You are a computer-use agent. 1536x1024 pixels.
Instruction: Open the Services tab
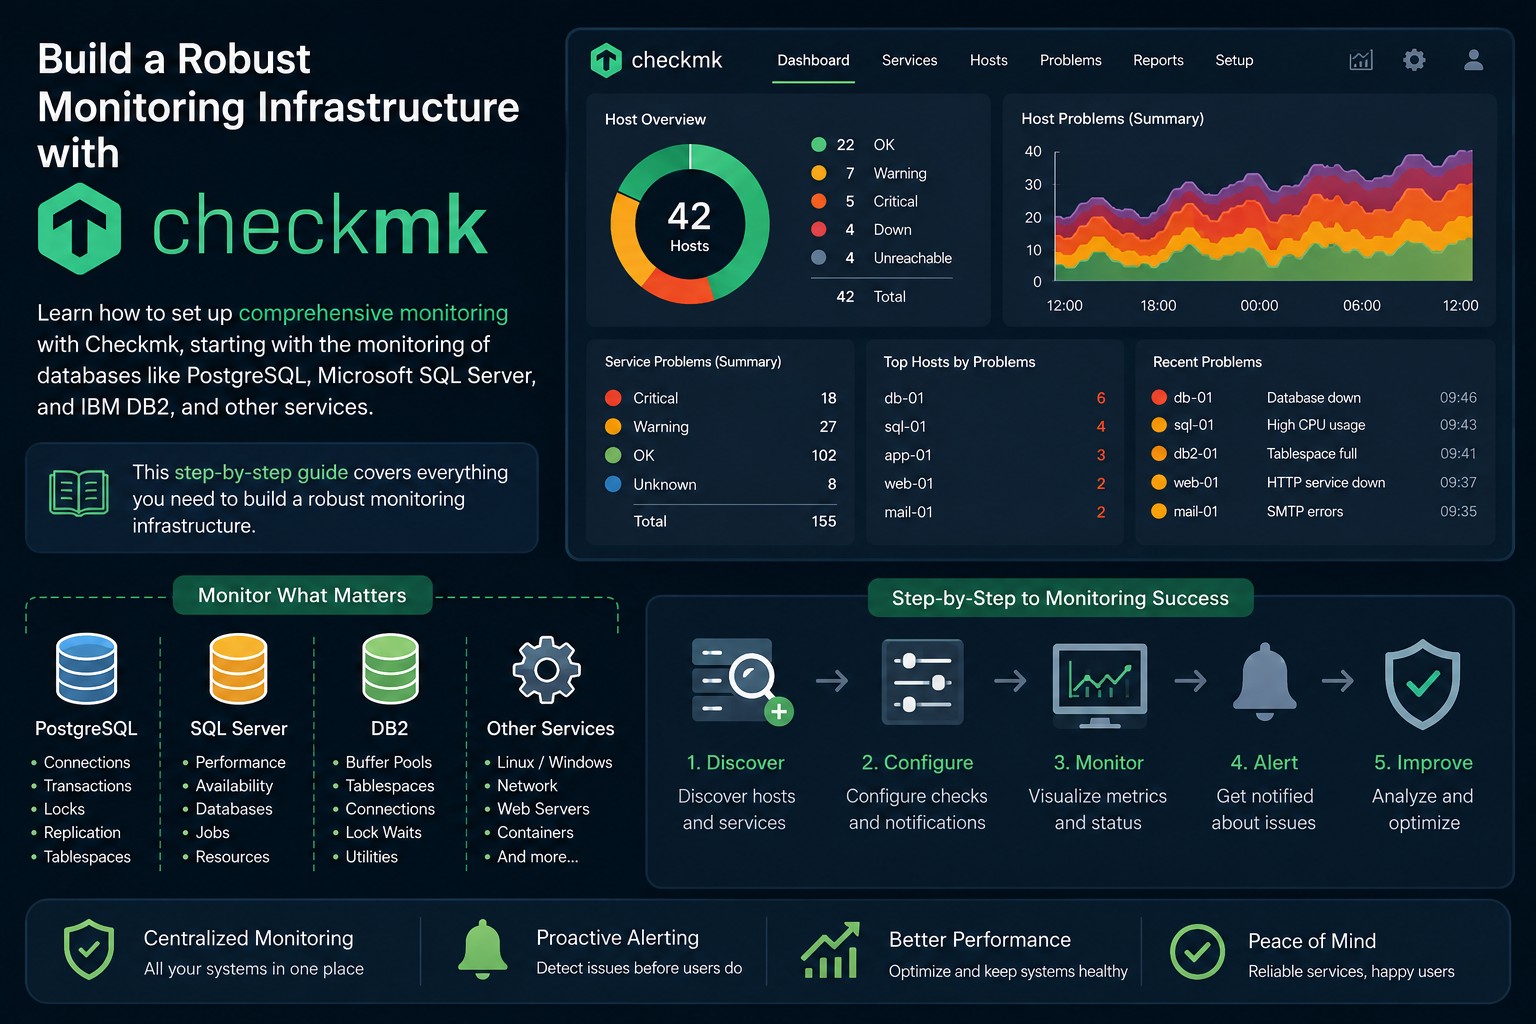click(x=909, y=60)
